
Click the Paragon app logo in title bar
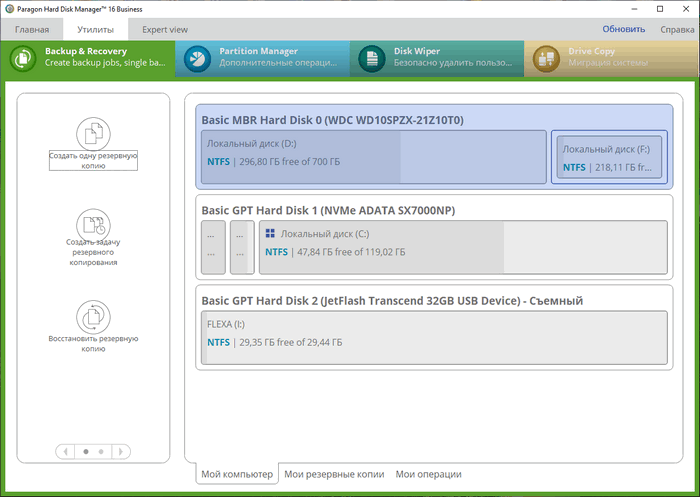pyautogui.click(x=9, y=9)
